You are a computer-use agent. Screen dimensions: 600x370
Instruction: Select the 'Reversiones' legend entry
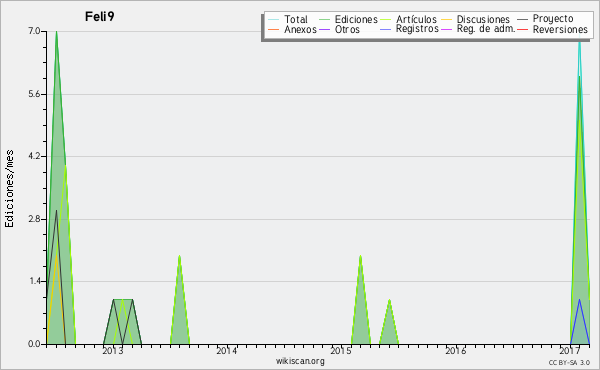tap(552, 29)
